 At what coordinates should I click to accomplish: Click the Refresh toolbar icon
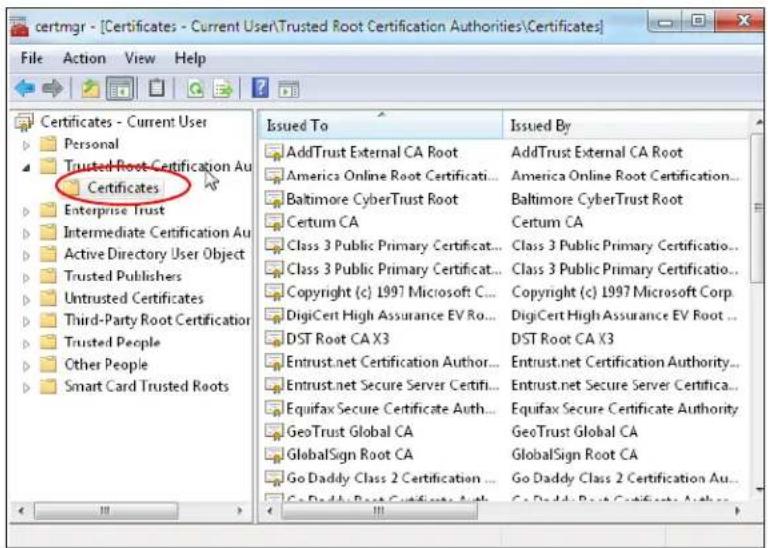tap(195, 89)
